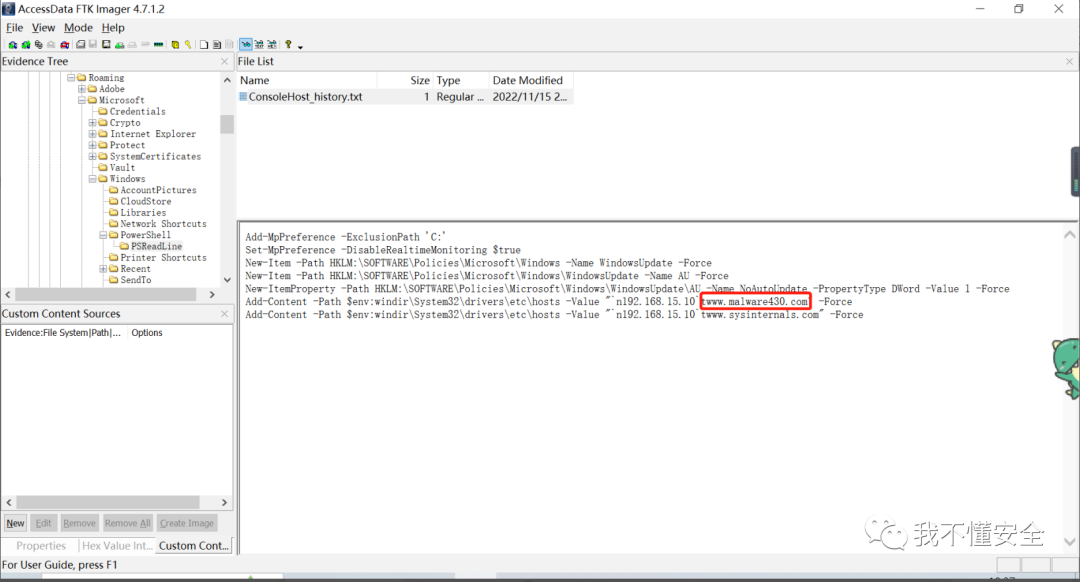
Task: Click the Create Disk Image icon
Action: [81, 45]
